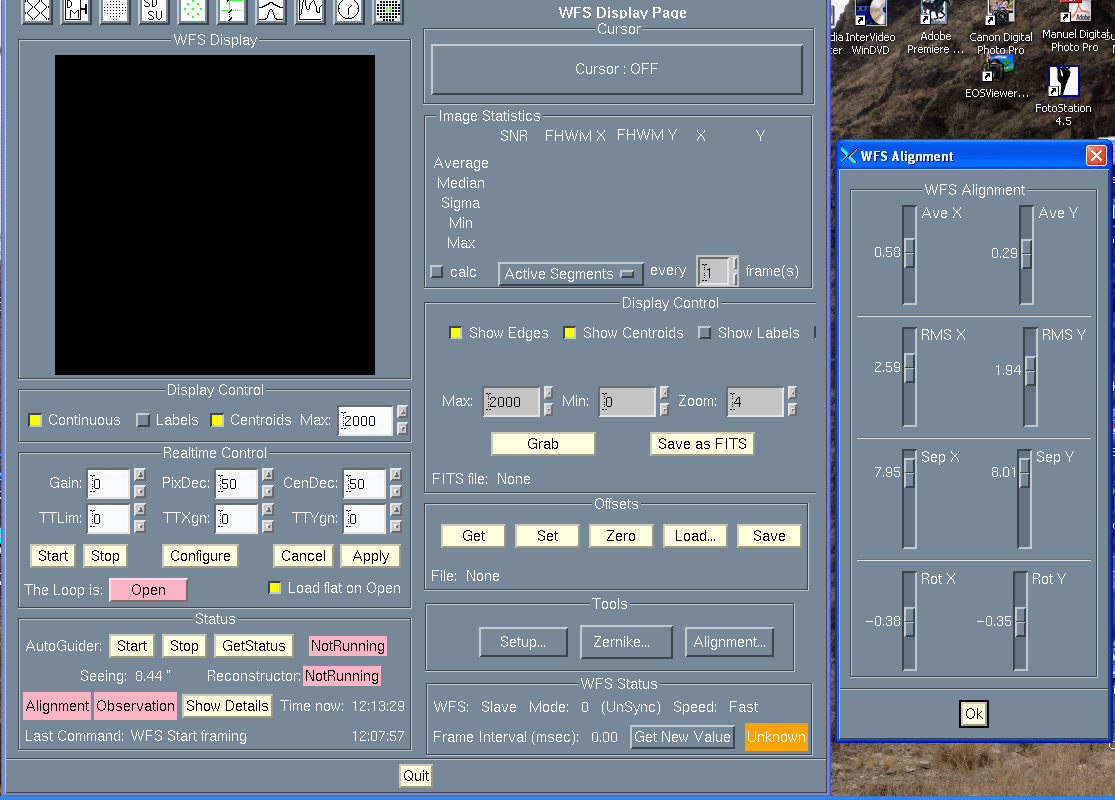This screenshot has height=800, width=1115.
Task: Click the SU SU toolbar icon
Action: click(x=152, y=10)
